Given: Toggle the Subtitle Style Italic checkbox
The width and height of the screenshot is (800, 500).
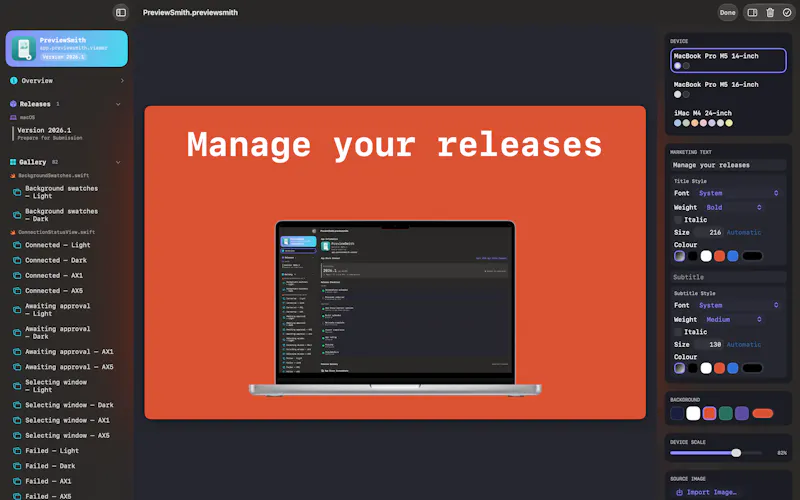Looking at the screenshot, I should pos(678,332).
